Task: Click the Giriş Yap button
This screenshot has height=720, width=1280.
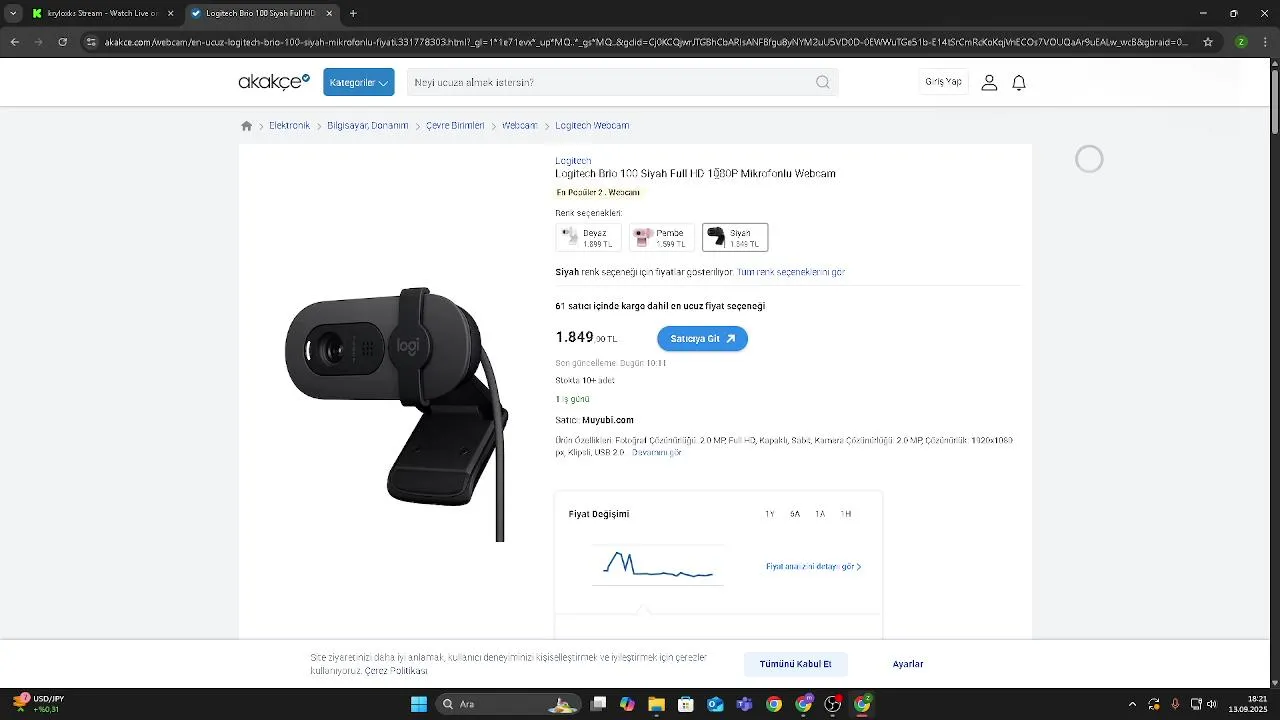Action: pos(943,82)
